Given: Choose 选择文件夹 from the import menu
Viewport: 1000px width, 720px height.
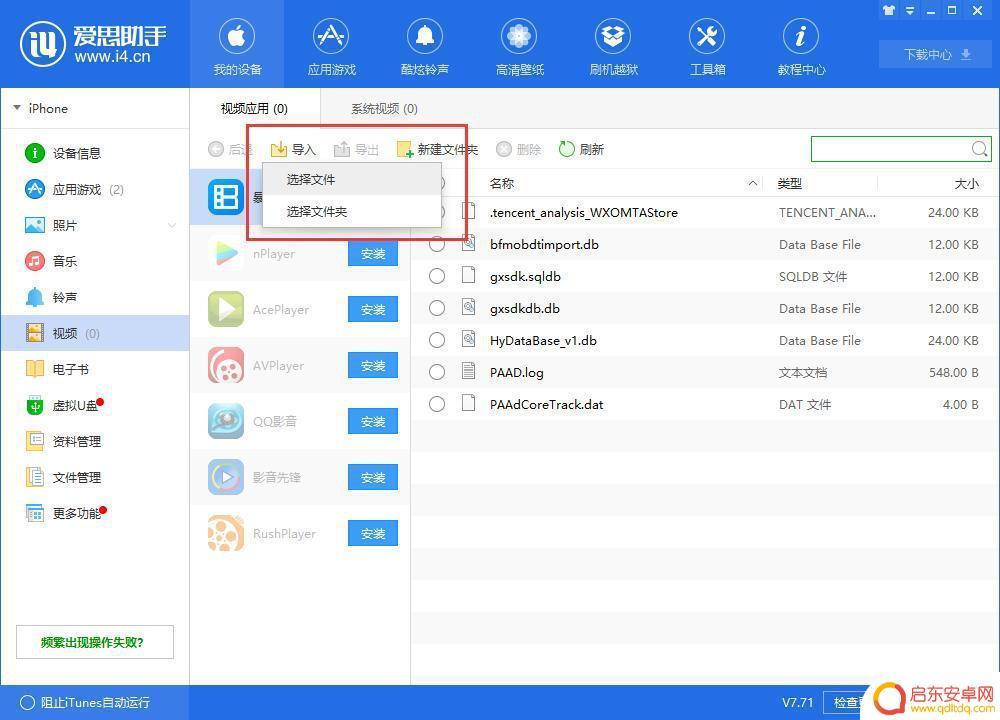Looking at the screenshot, I should 352,211.
